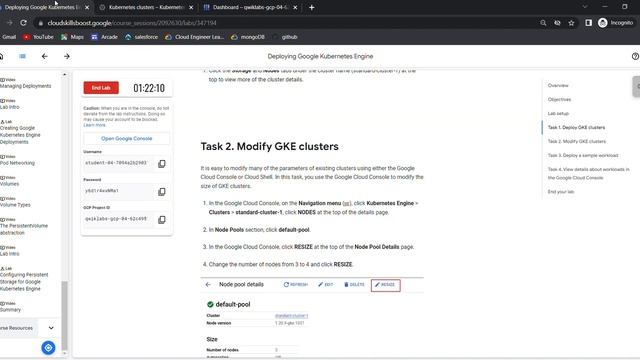Open the Arcade bookmark
Viewport: 640px width, 360px height.
pos(104,37)
